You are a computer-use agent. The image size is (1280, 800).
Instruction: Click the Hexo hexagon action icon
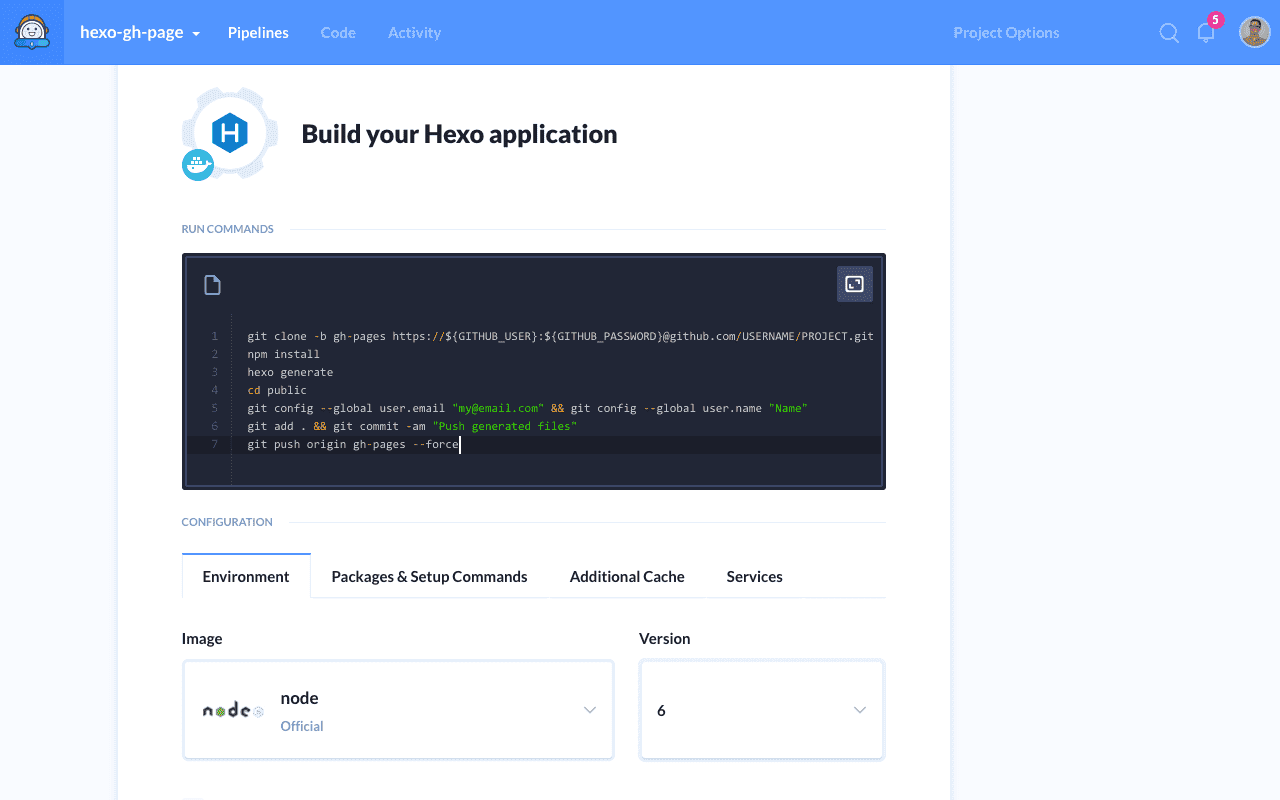(x=230, y=132)
